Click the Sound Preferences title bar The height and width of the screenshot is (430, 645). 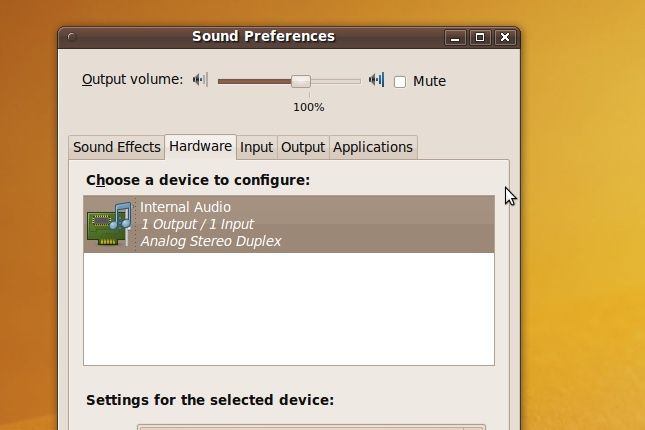263,37
